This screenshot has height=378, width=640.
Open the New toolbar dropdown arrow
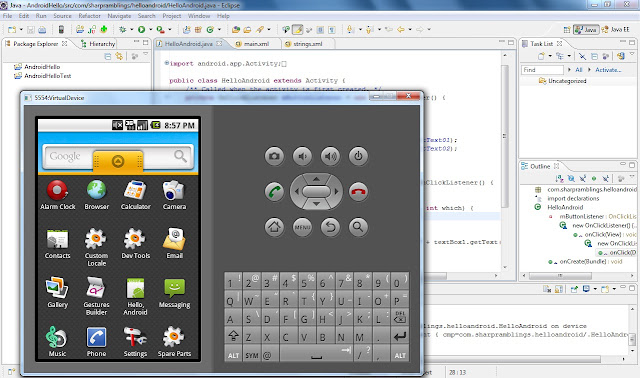tap(21, 29)
